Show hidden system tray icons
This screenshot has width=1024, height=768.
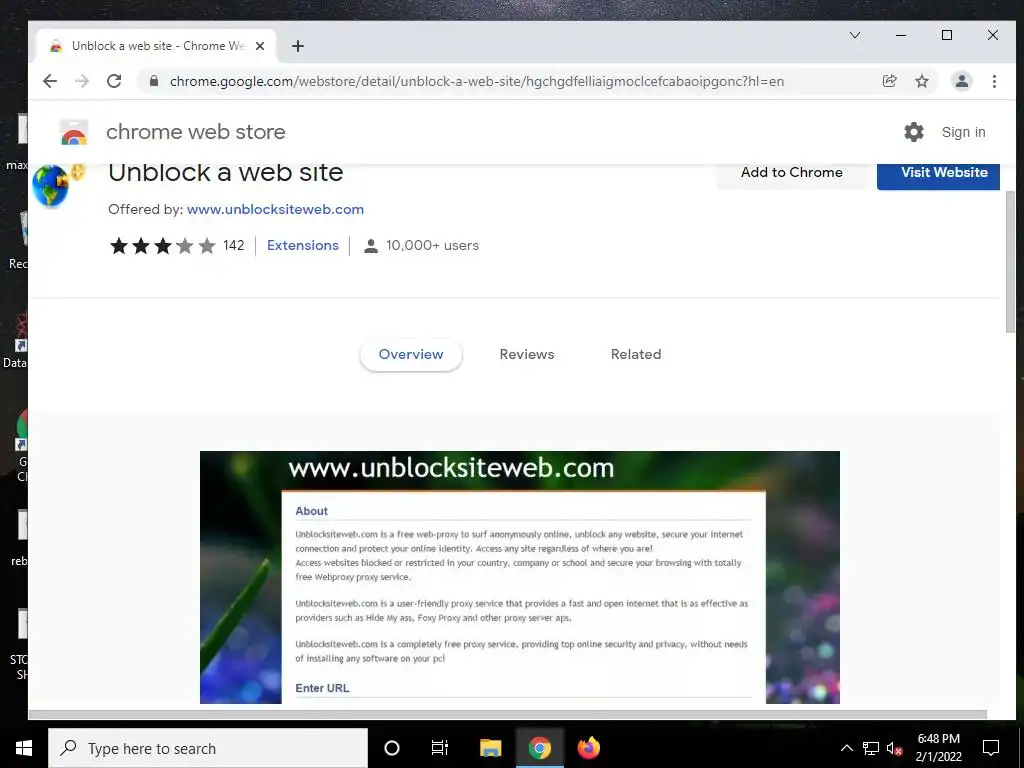click(846, 748)
